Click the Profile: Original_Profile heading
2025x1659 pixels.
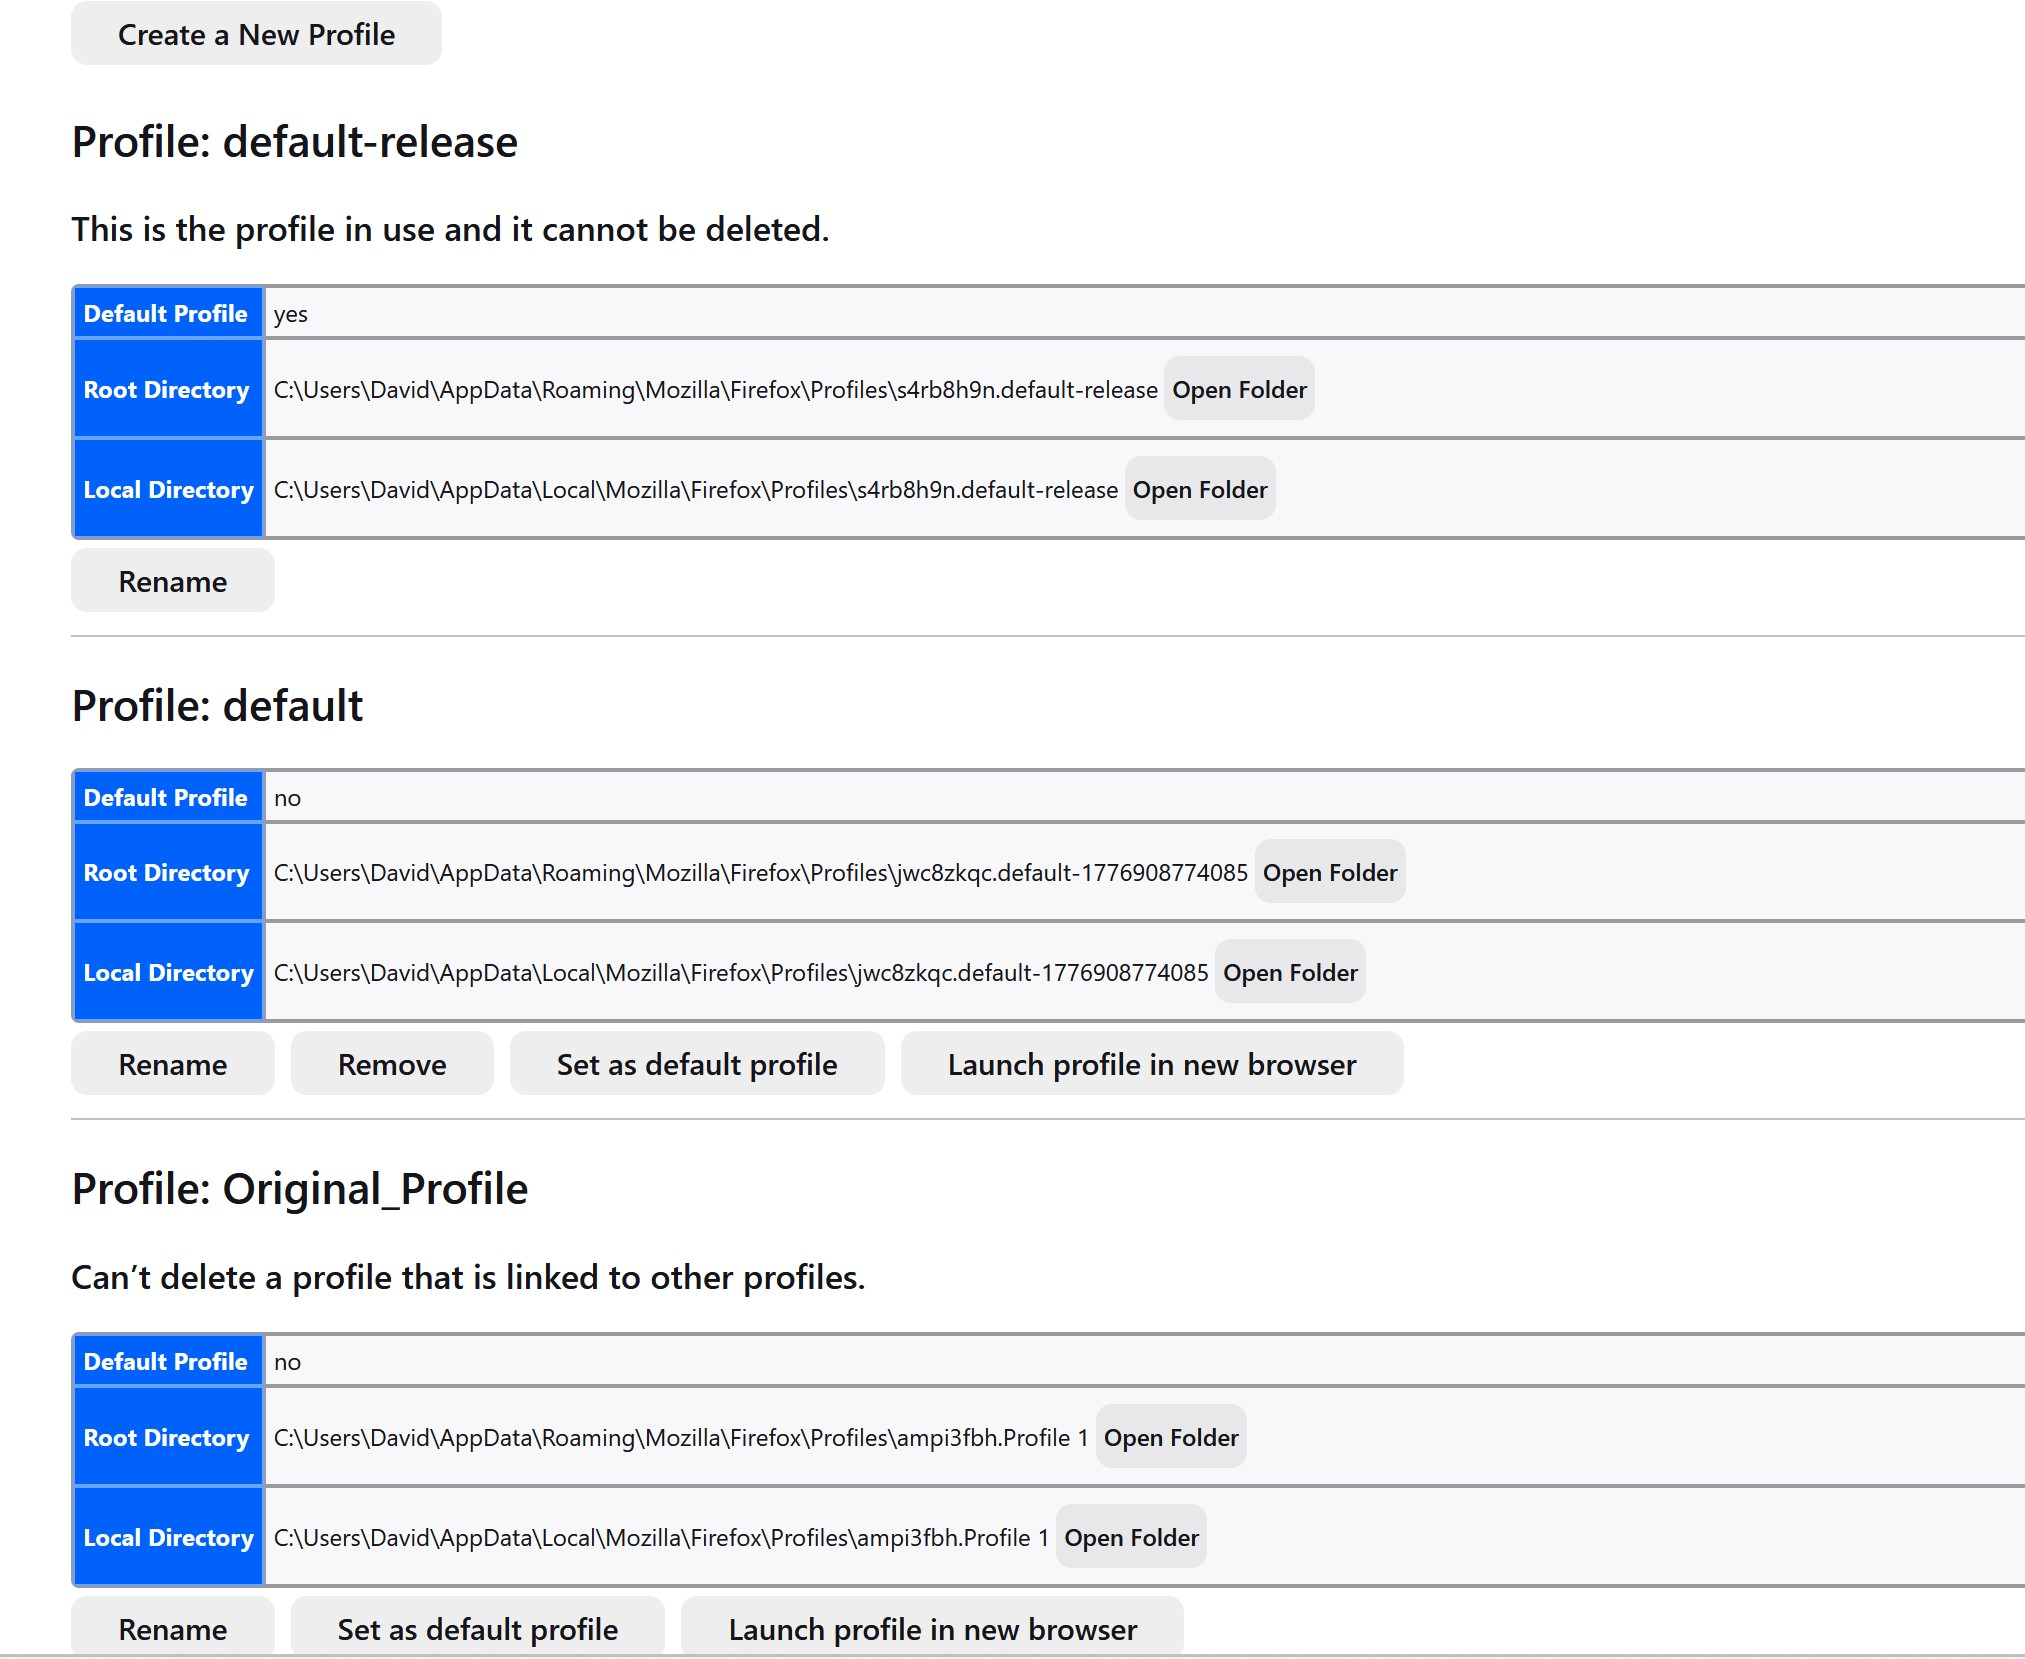click(299, 1189)
